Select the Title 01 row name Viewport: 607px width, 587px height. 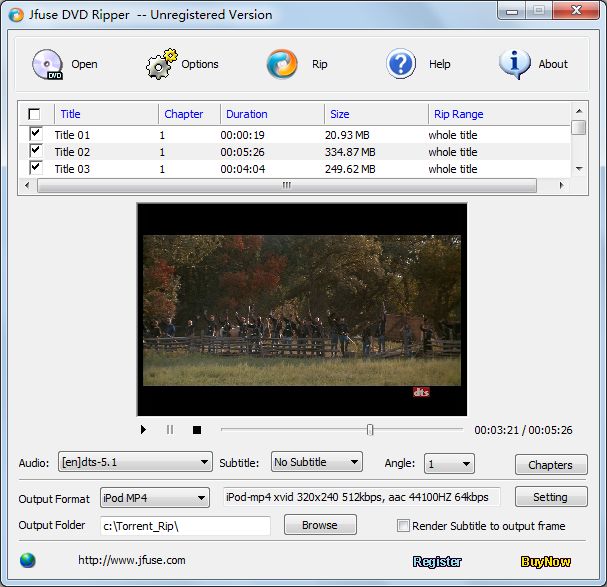pyautogui.click(x=72, y=135)
